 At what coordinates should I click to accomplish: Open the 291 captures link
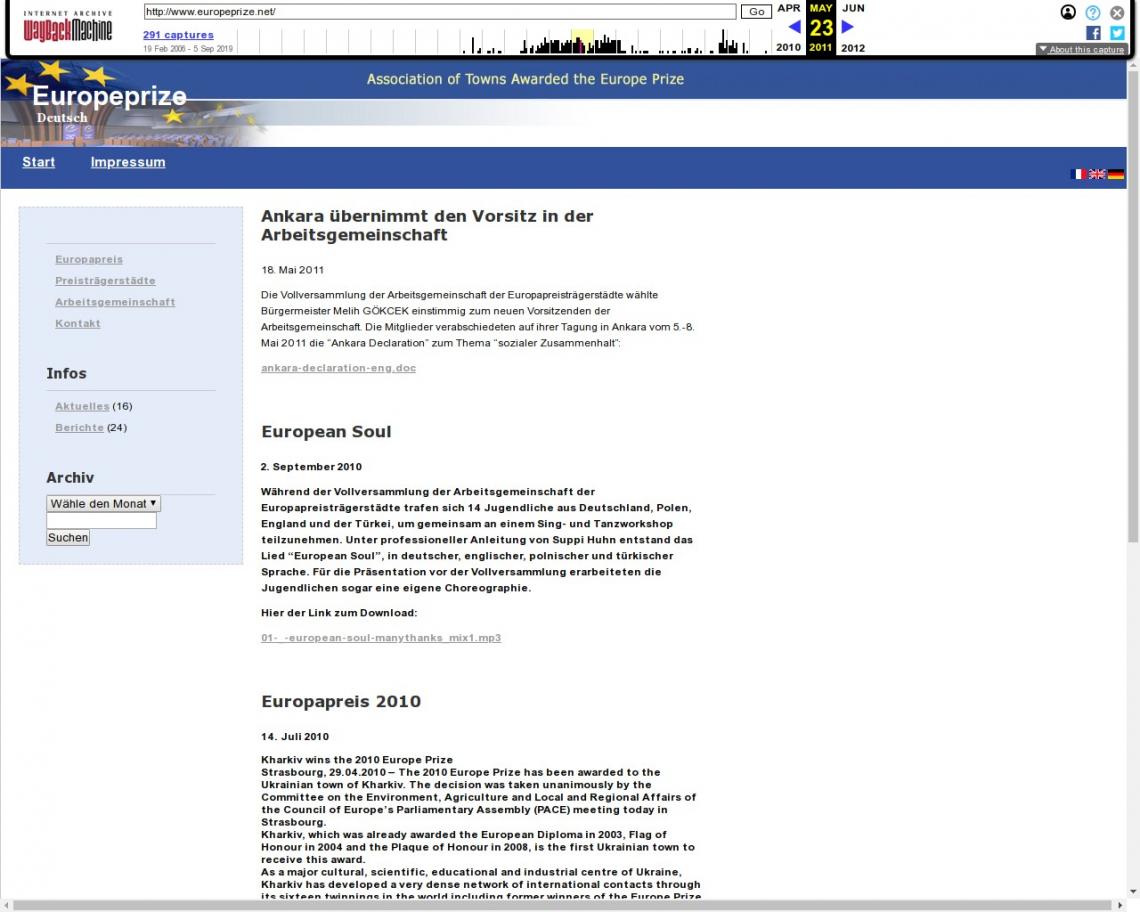(178, 35)
